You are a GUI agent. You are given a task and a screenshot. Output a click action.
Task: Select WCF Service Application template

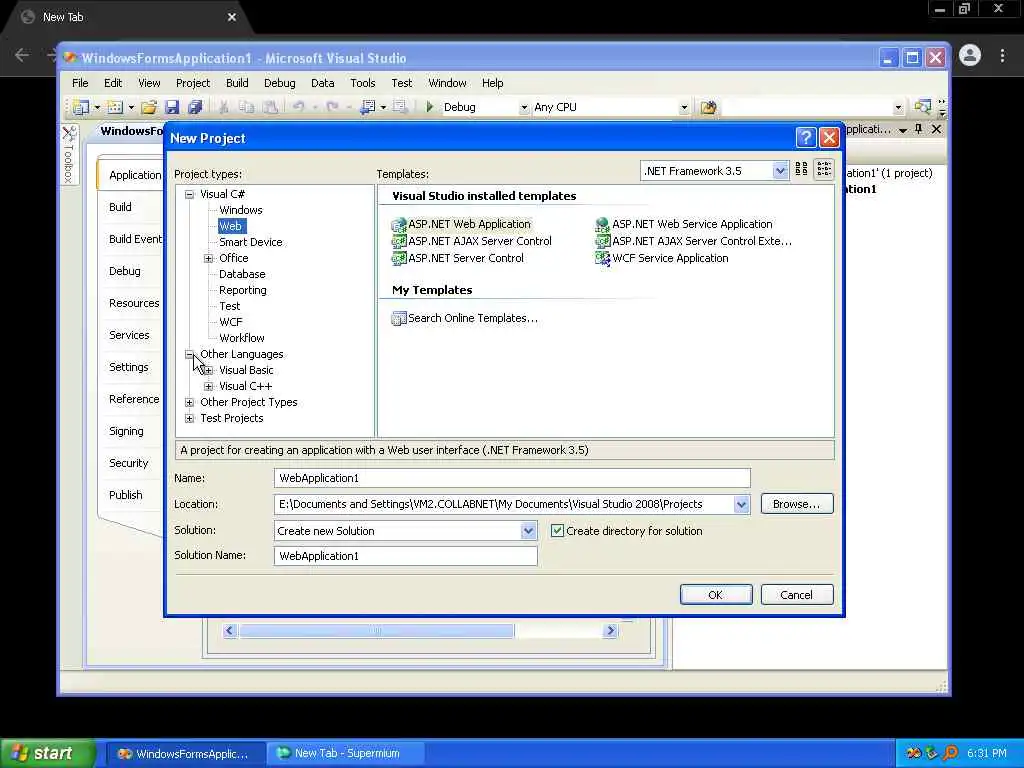click(662, 258)
